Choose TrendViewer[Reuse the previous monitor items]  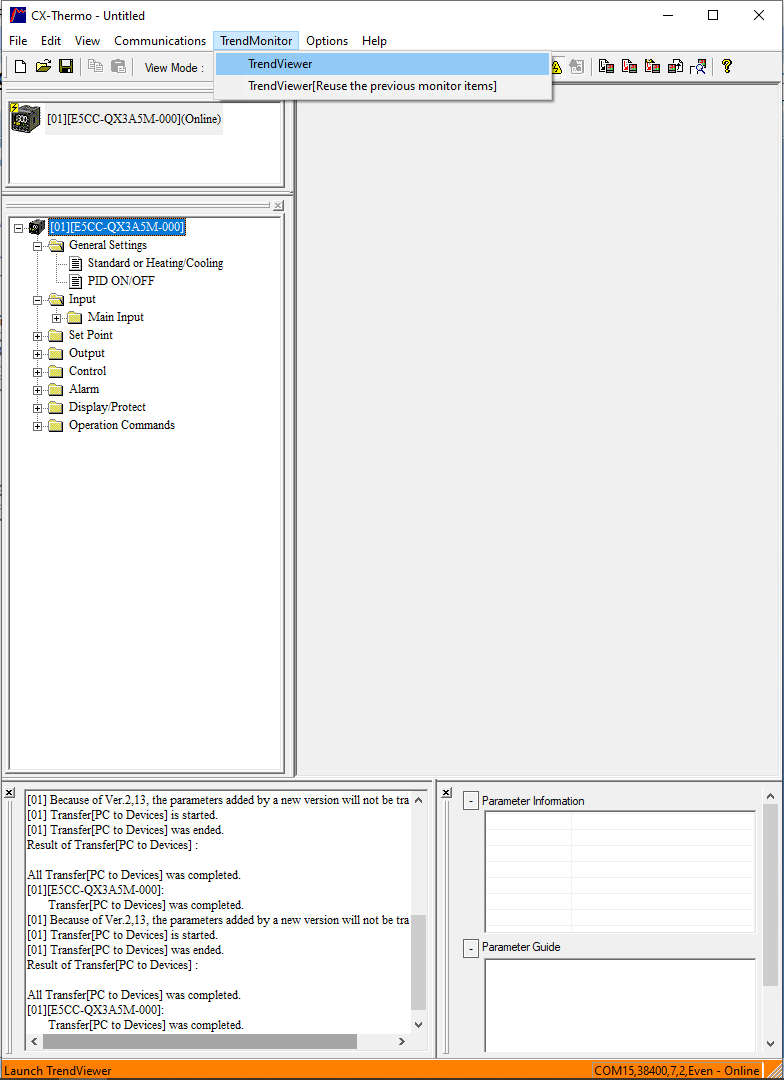click(382, 86)
